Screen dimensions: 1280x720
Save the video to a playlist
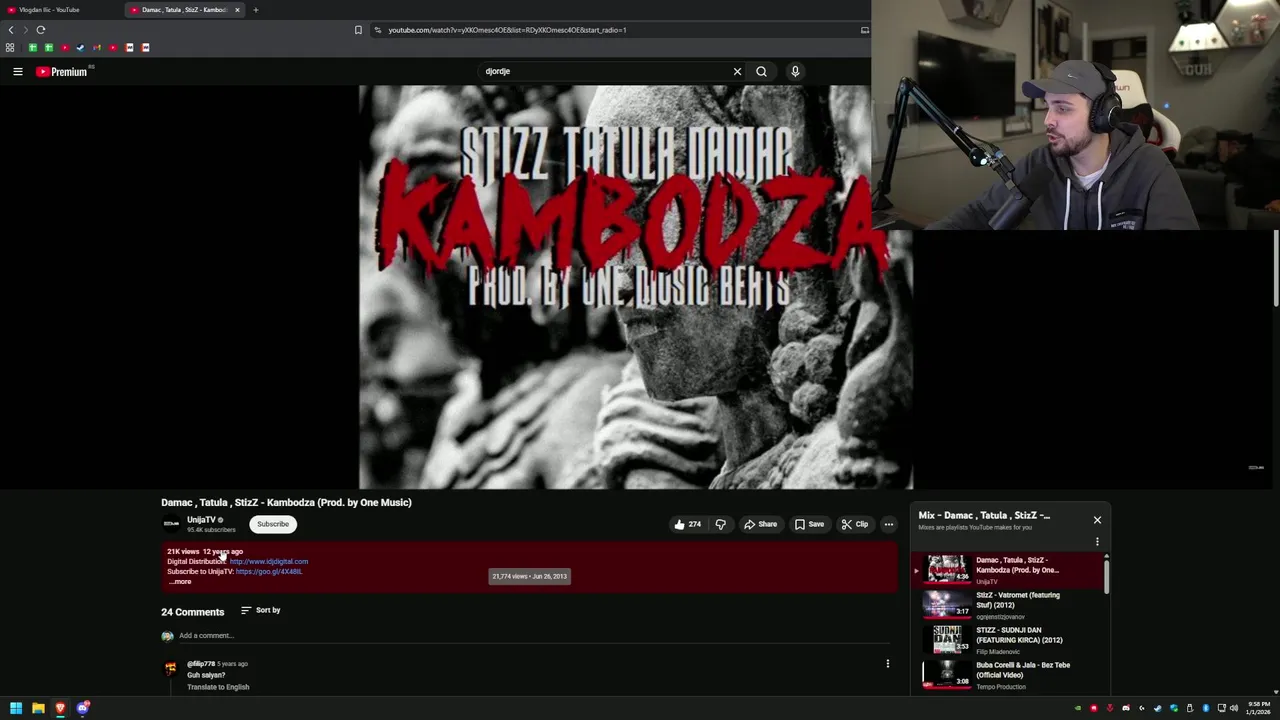click(809, 524)
